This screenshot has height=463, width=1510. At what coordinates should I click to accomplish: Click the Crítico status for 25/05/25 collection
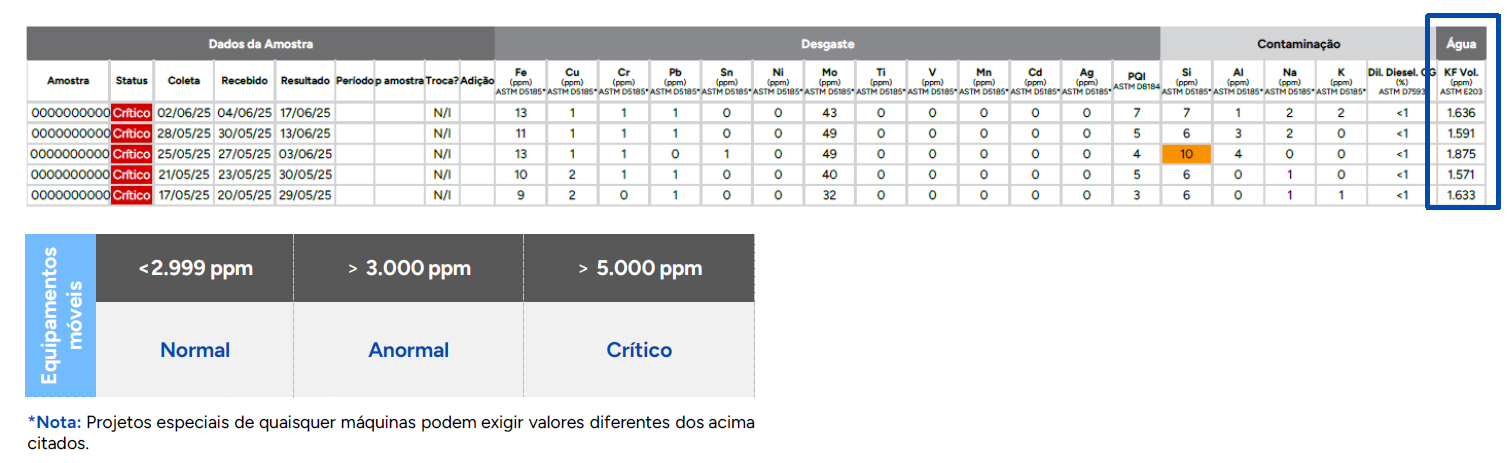click(131, 154)
